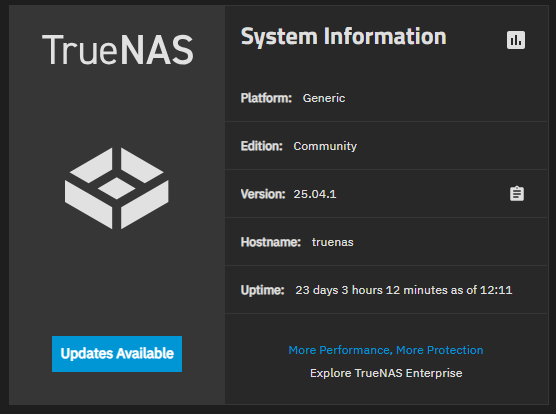556x414 pixels.
Task: Select the System Information heading
Action: (x=343, y=37)
